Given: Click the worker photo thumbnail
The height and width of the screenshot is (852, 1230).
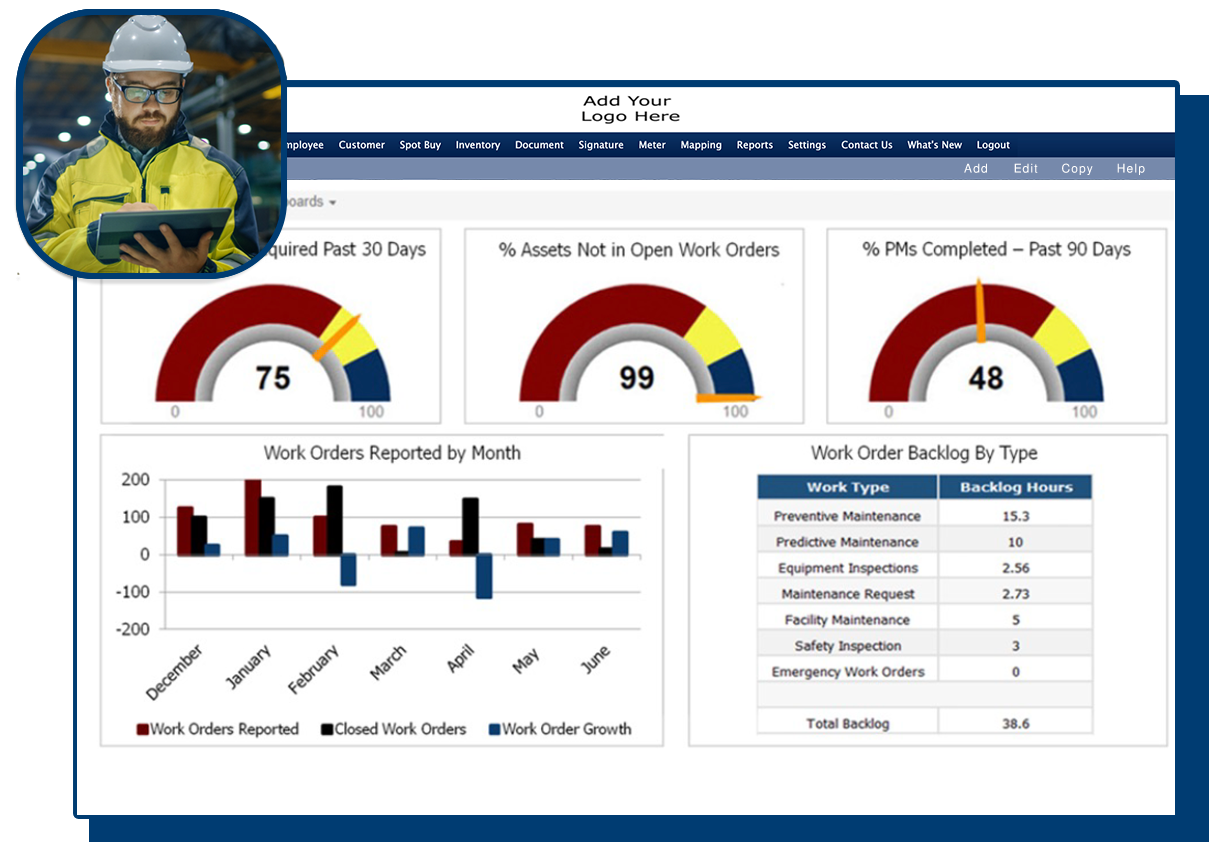Looking at the screenshot, I should coord(151,143).
